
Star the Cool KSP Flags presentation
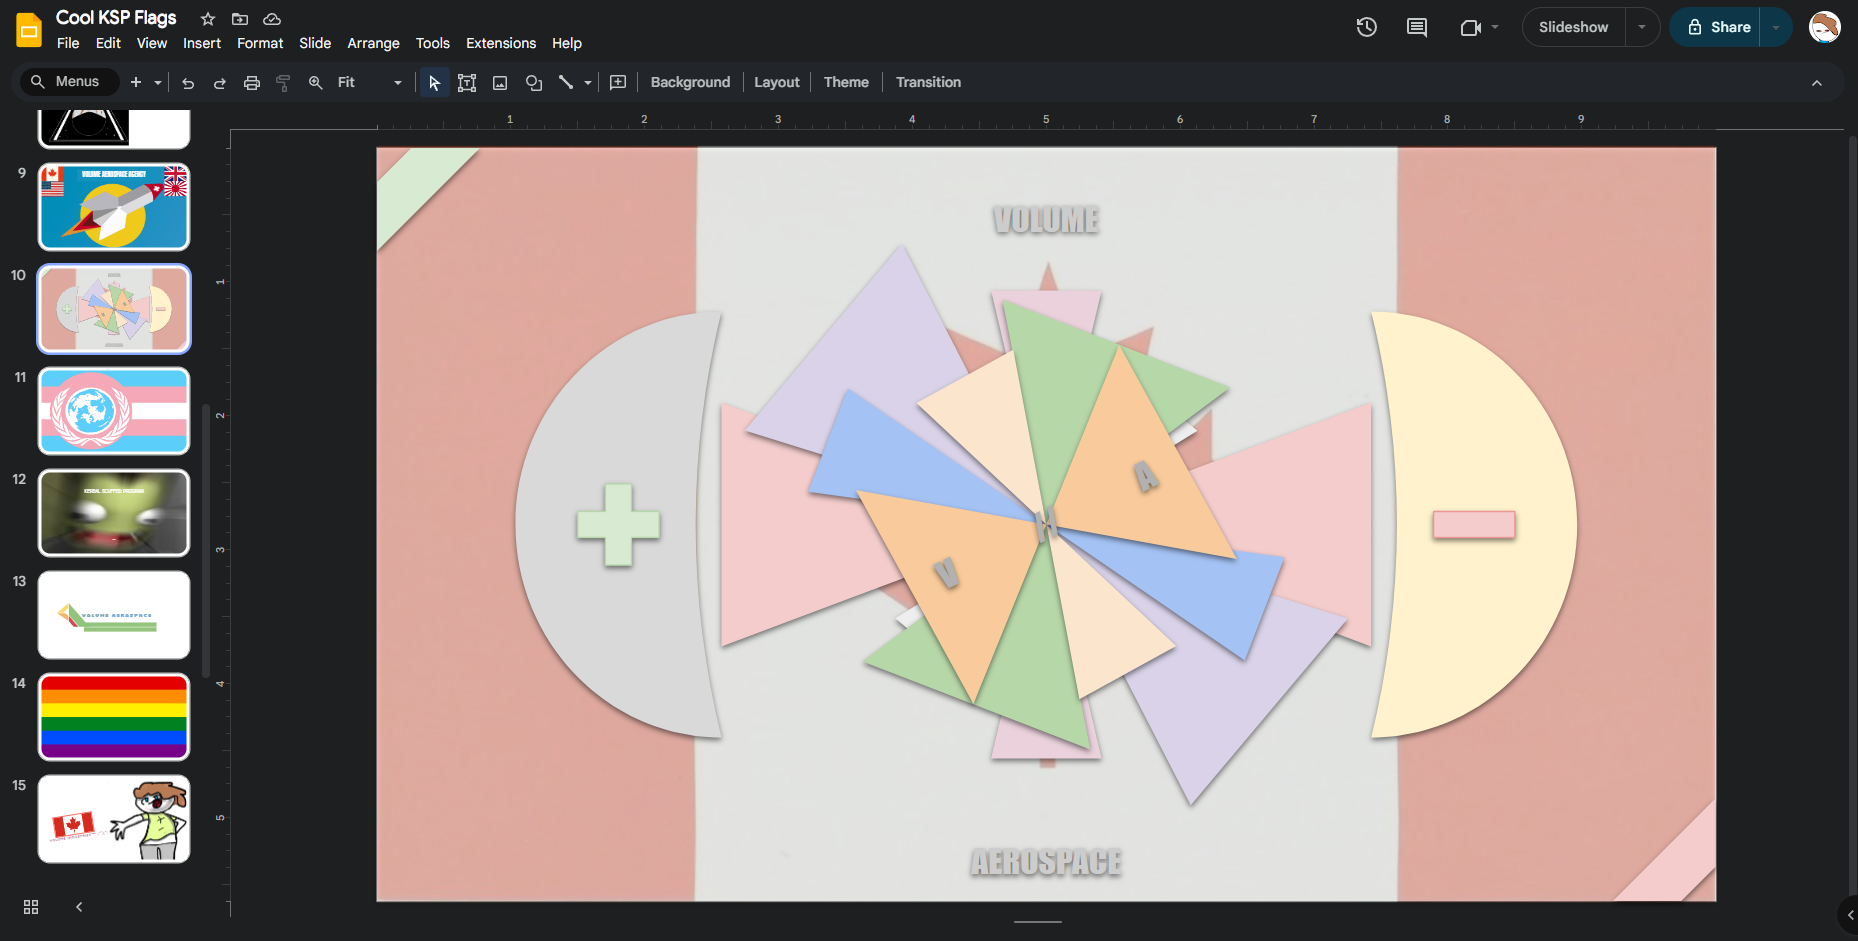208,19
